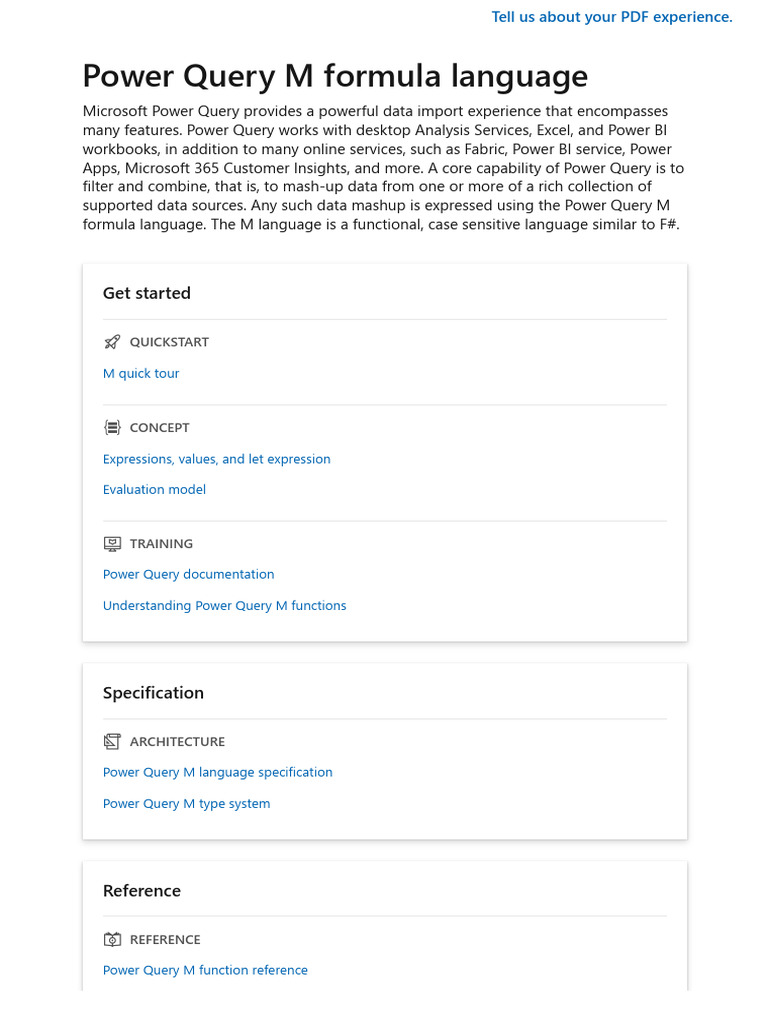The width and height of the screenshot is (768, 1024).
Task: Open Power Query M language specification
Action: tap(217, 773)
